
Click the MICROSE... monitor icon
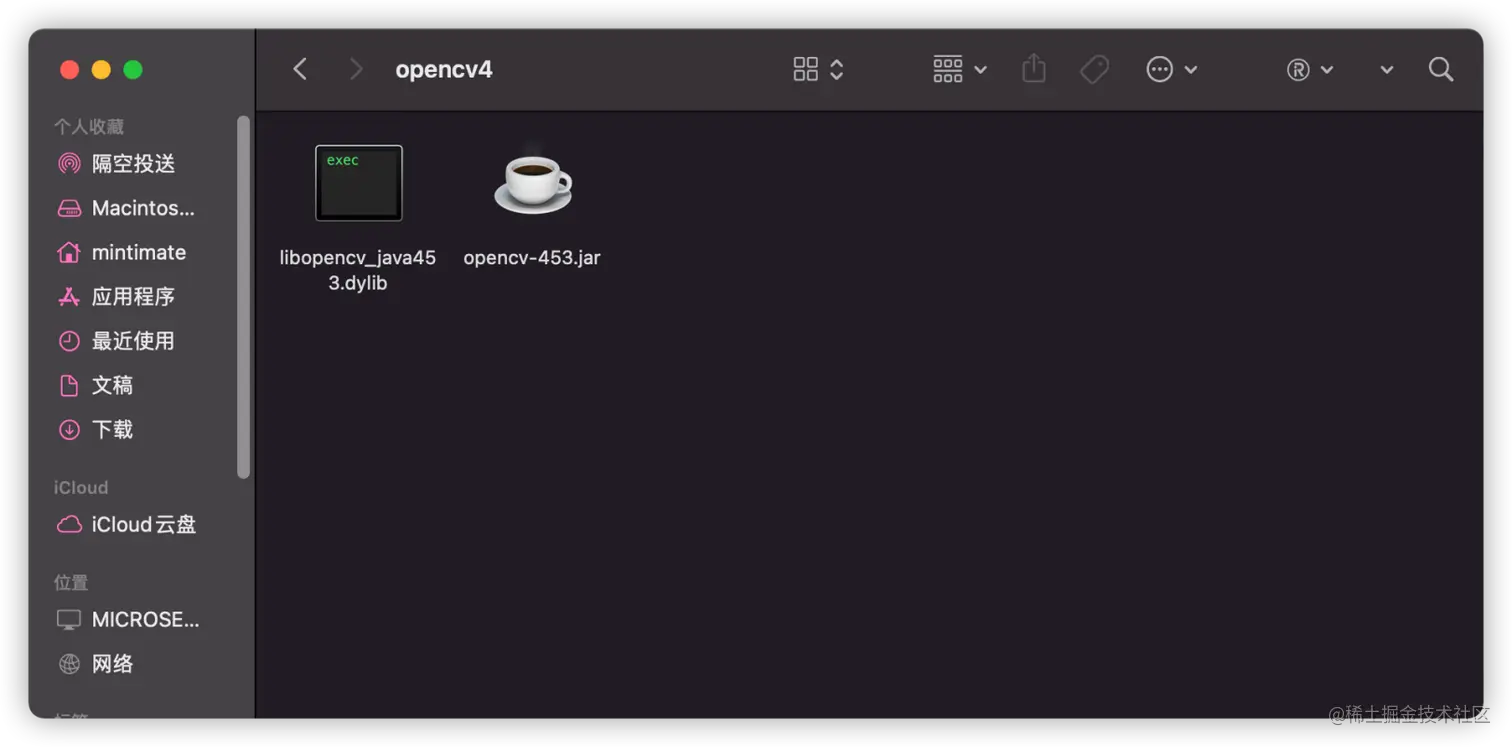click(x=69, y=619)
